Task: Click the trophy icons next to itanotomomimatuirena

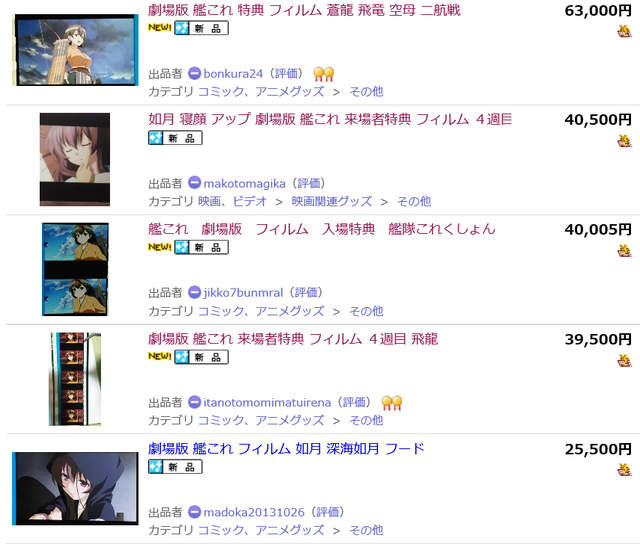Action: (x=392, y=403)
